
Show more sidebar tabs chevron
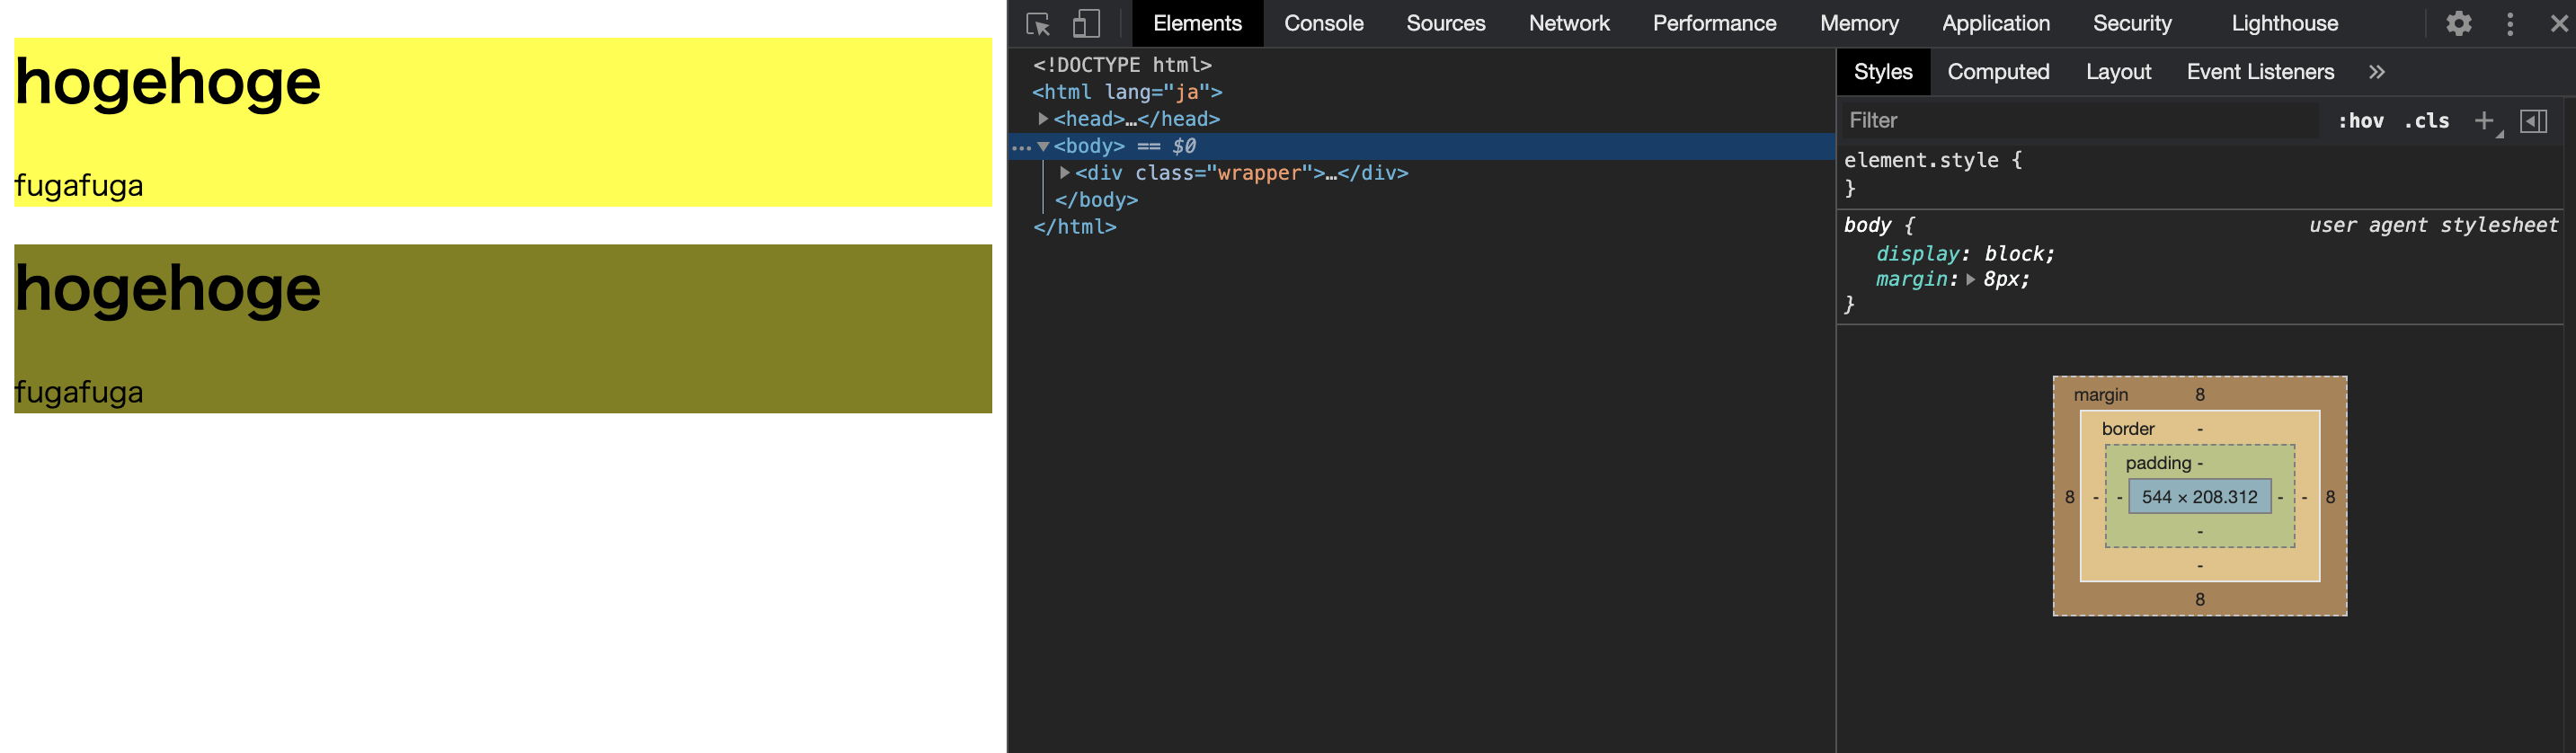(2377, 72)
